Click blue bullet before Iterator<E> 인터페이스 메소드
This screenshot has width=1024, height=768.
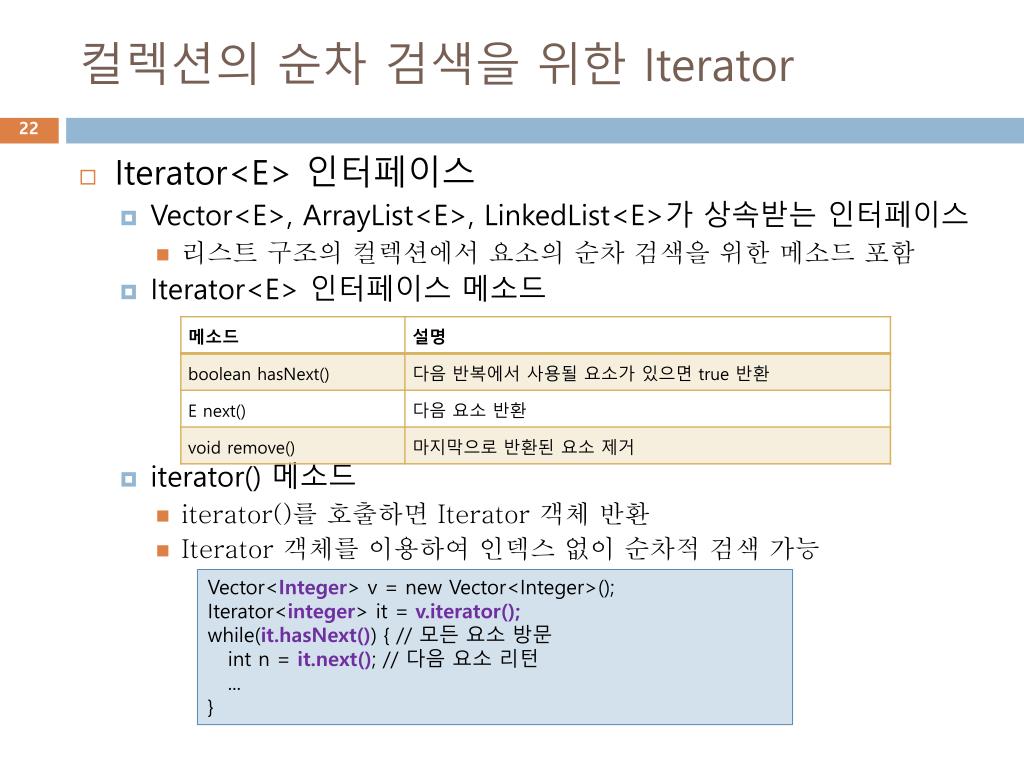(x=129, y=291)
